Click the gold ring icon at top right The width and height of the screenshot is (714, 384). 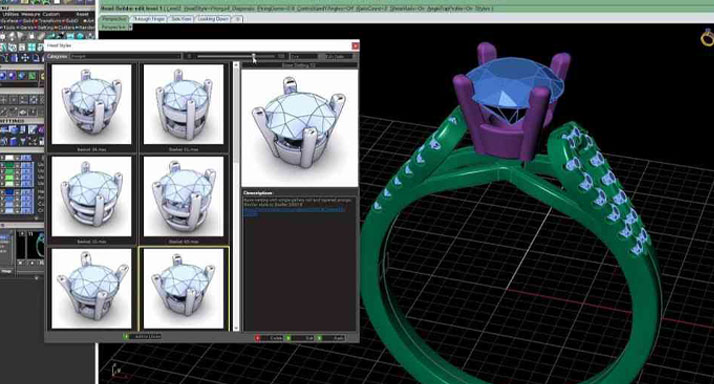click(707, 38)
